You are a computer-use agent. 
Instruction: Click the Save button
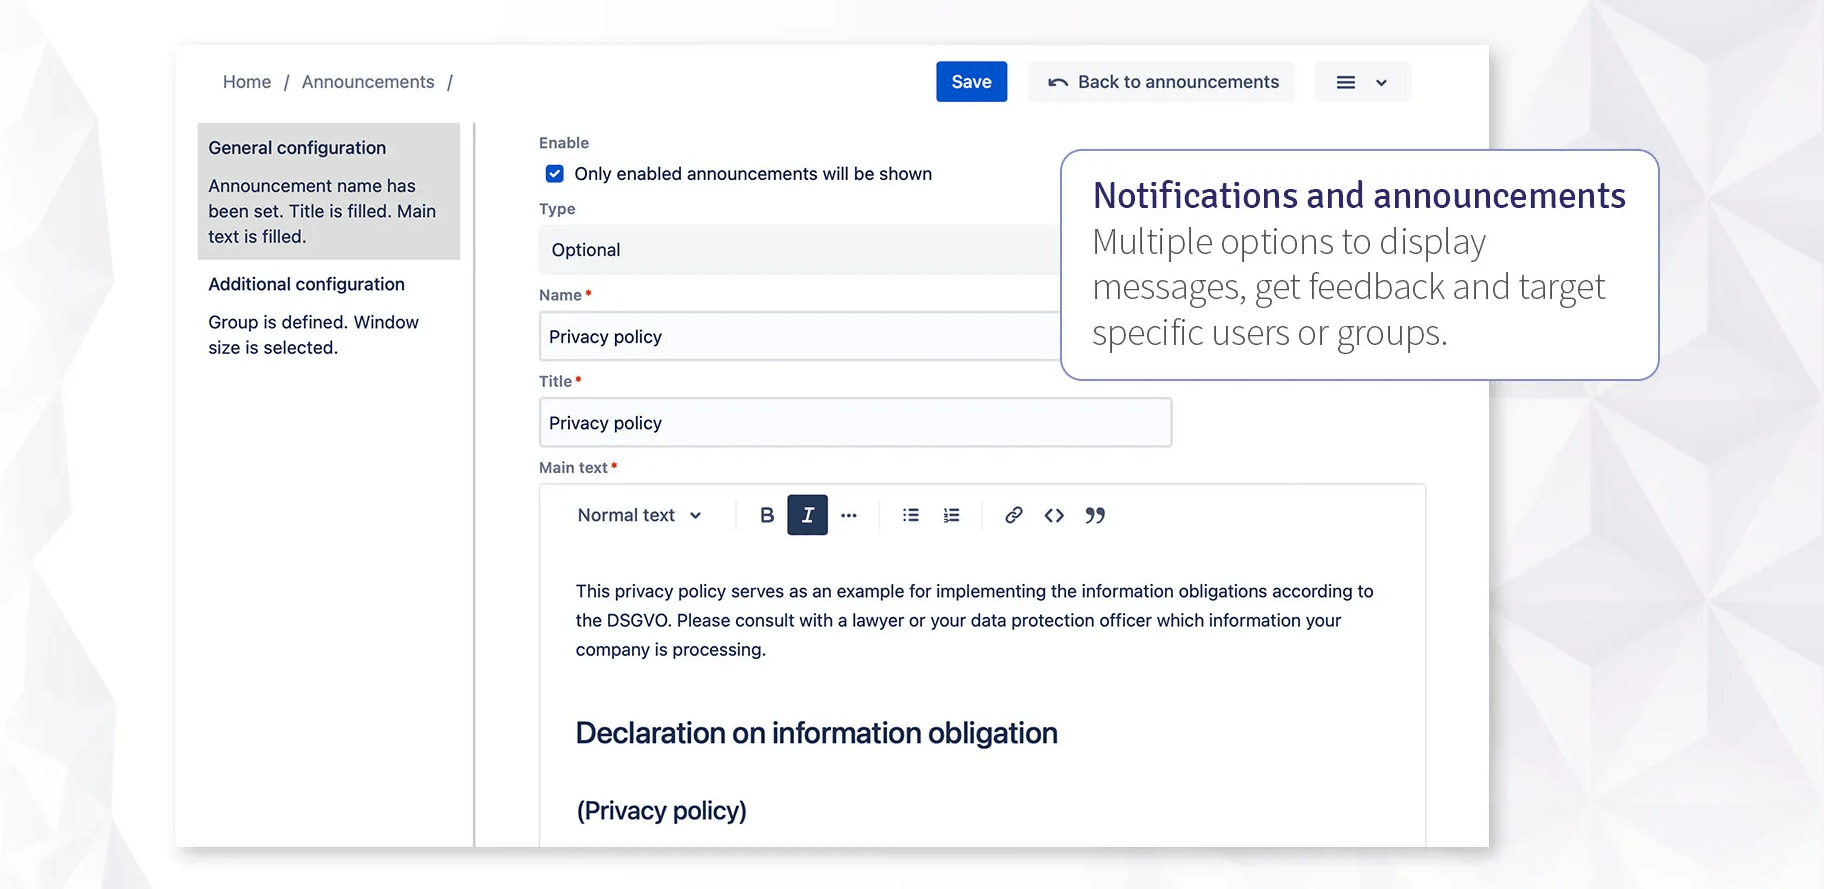pyautogui.click(x=971, y=82)
